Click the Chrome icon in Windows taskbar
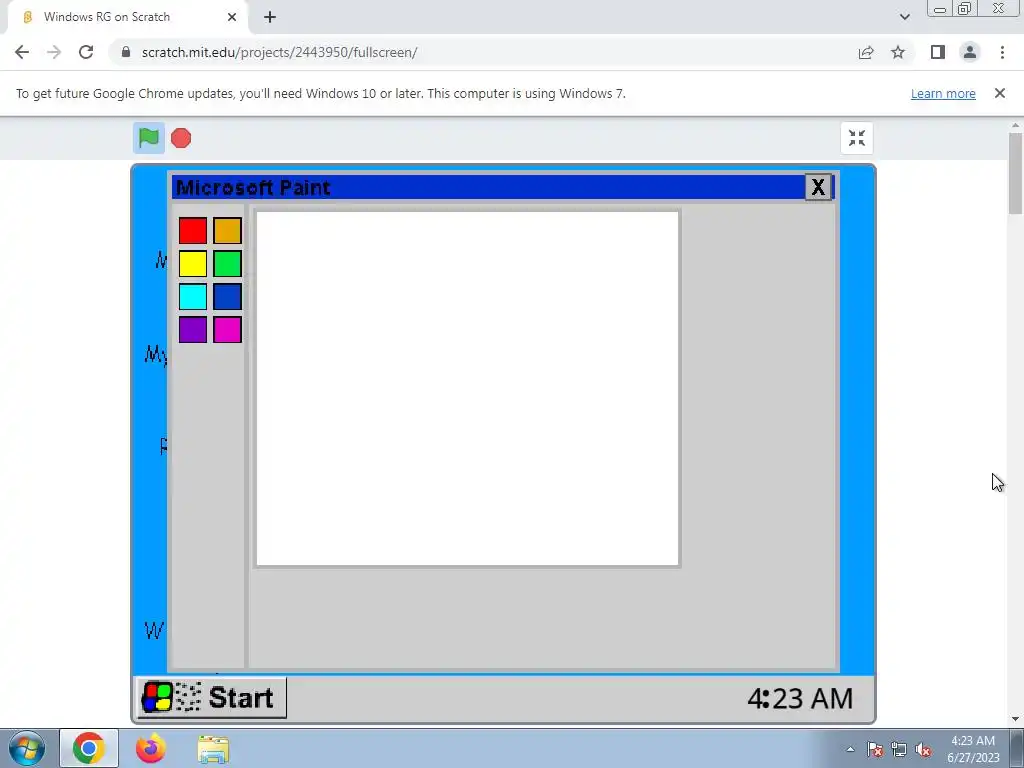This screenshot has width=1024, height=768. [89, 748]
